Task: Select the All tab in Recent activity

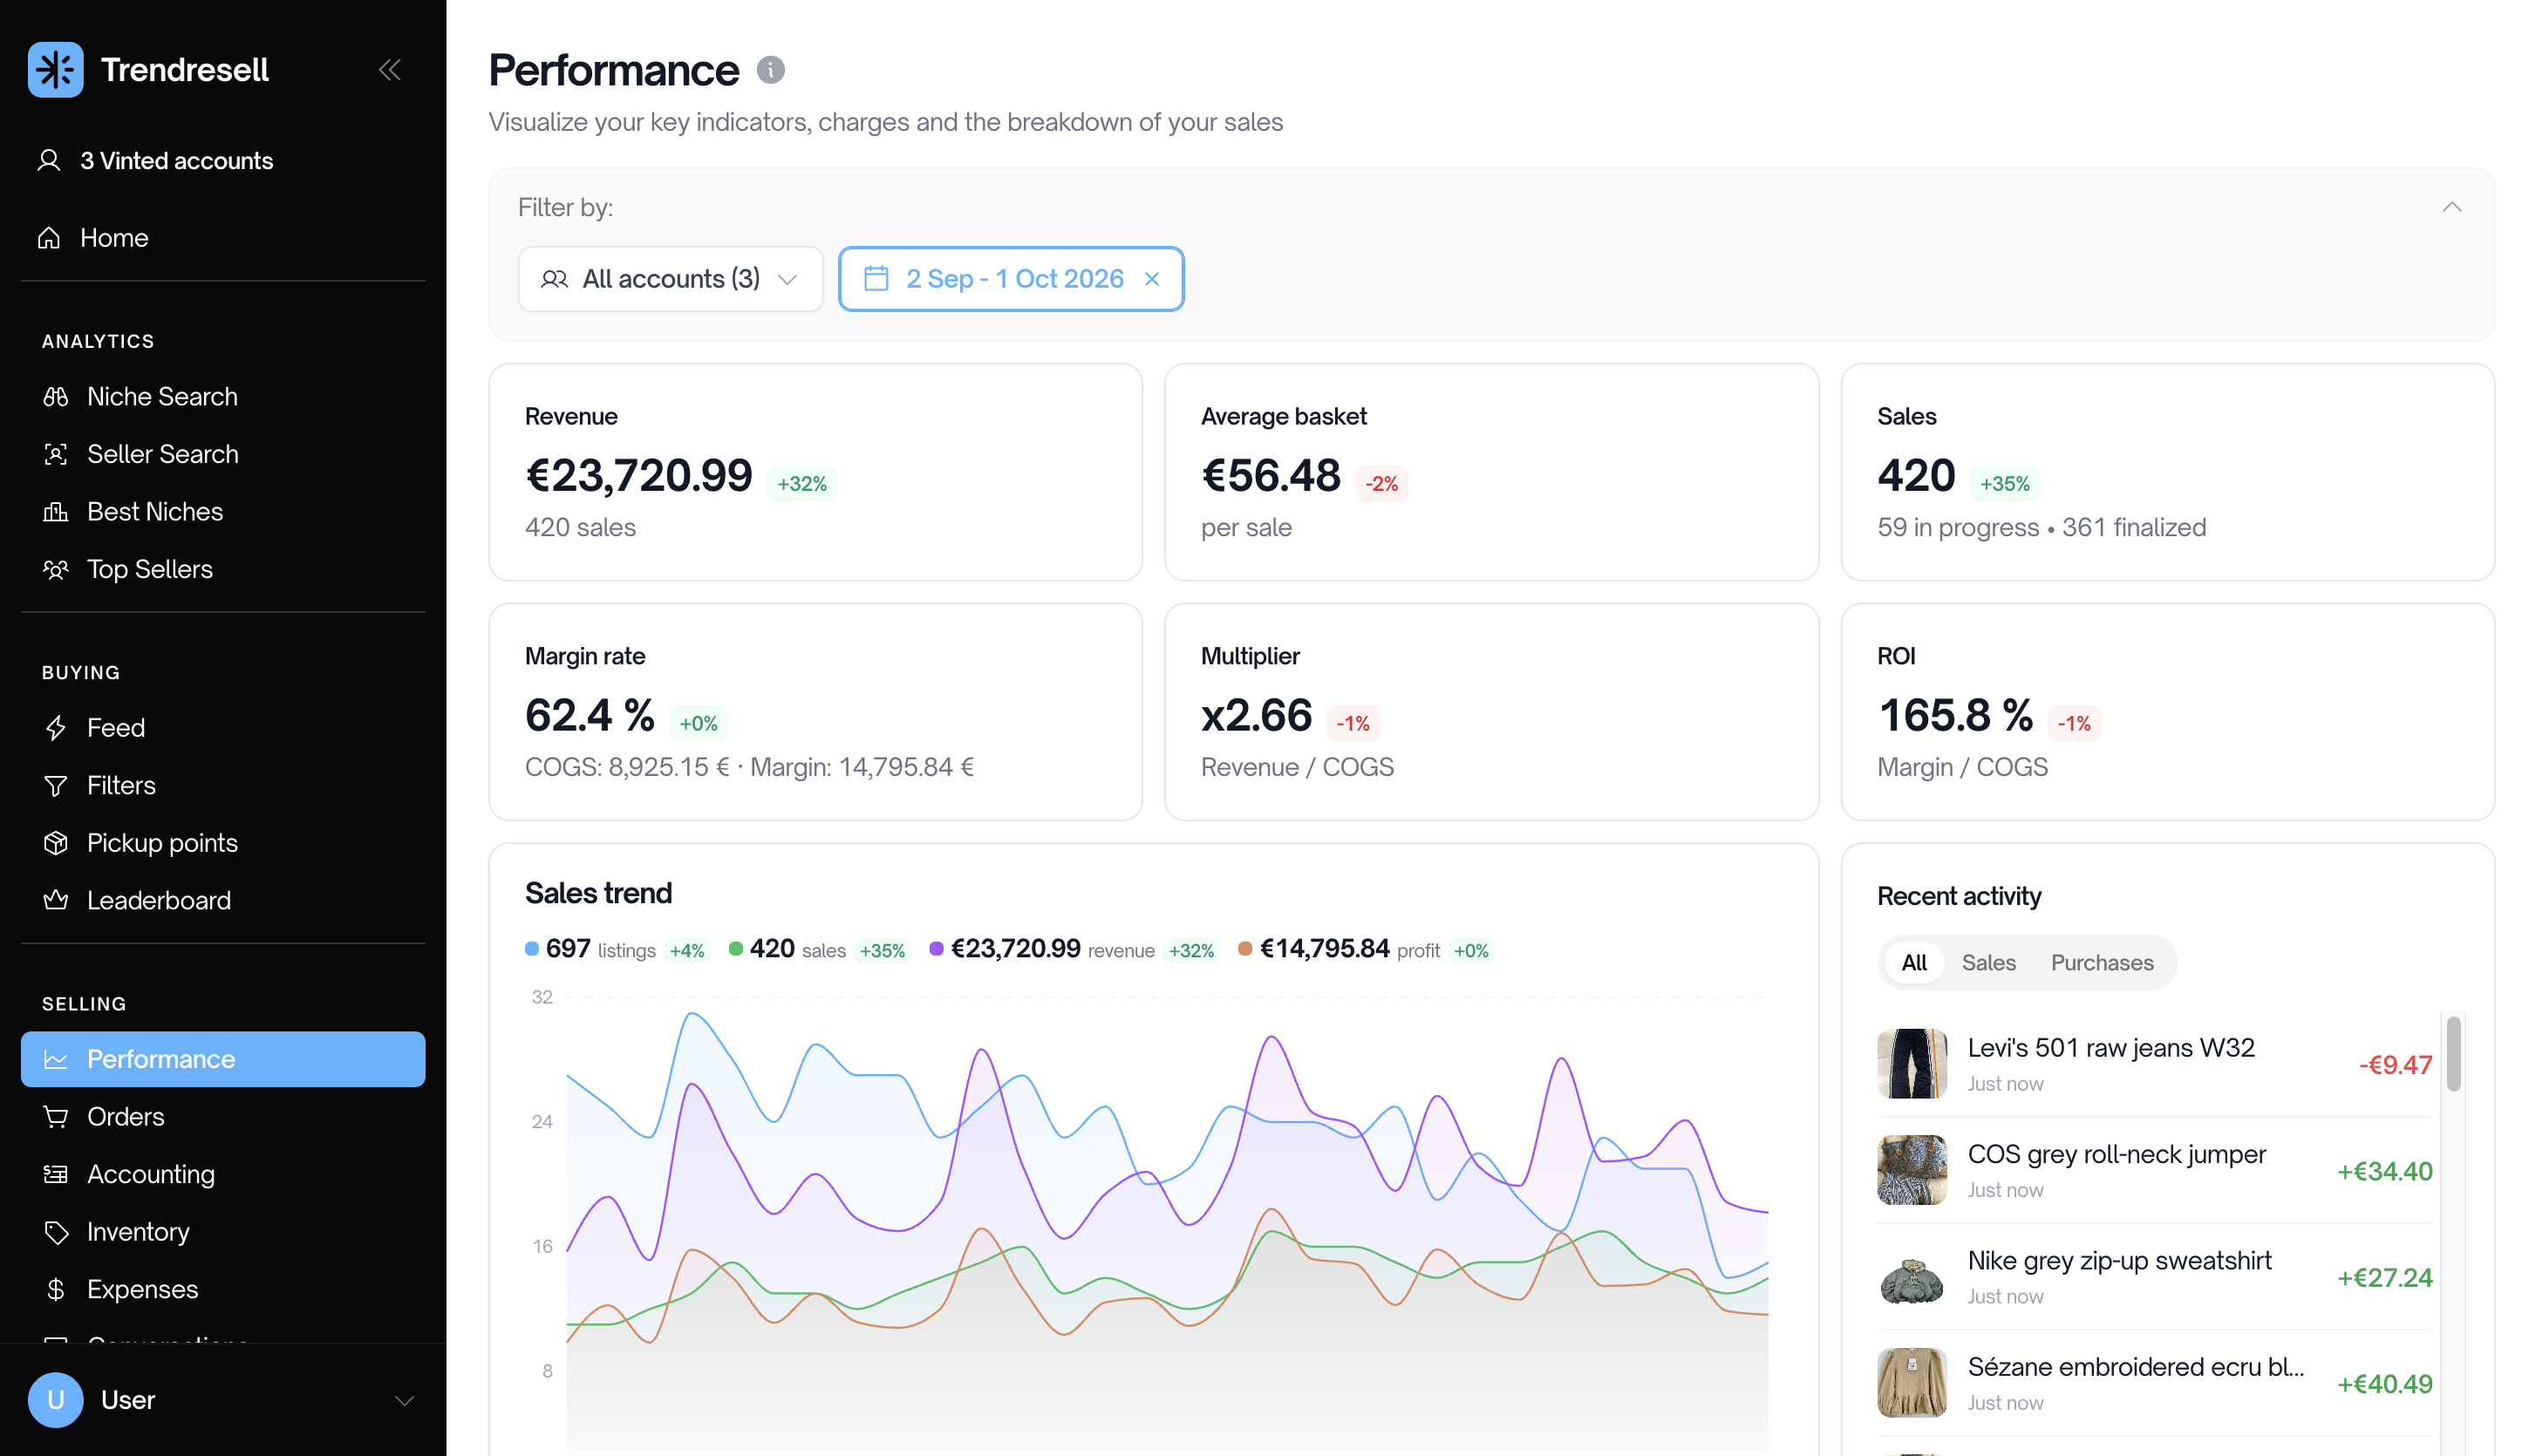Action: click(1913, 963)
